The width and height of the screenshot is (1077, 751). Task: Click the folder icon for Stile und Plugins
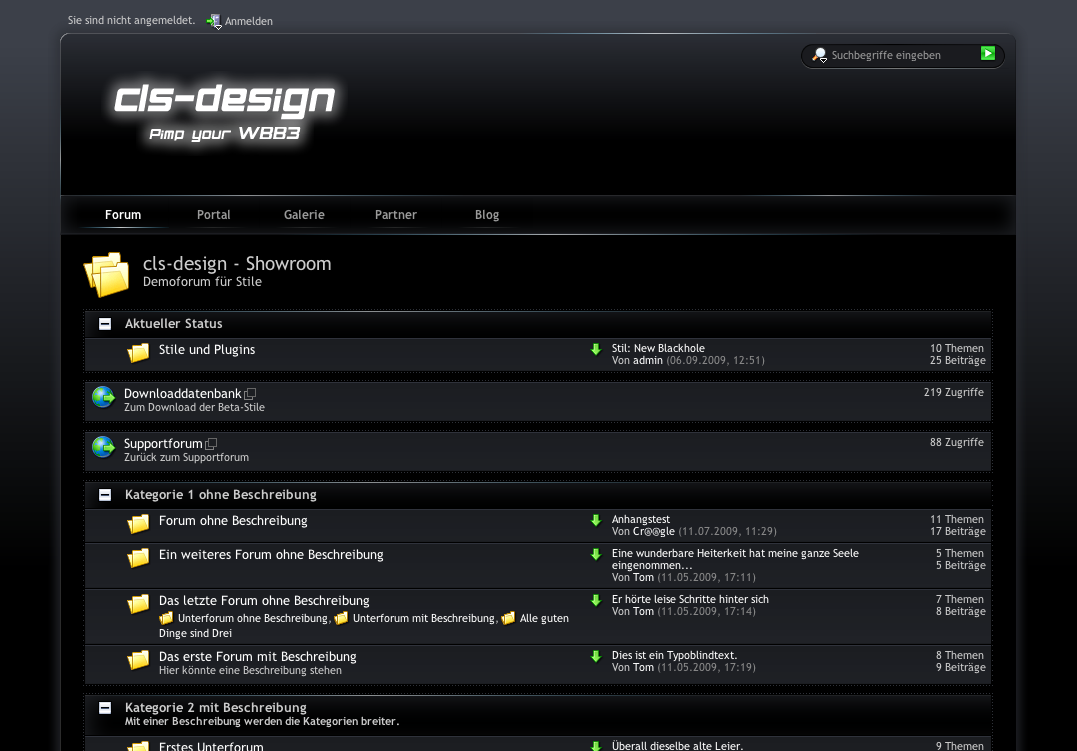(x=138, y=353)
